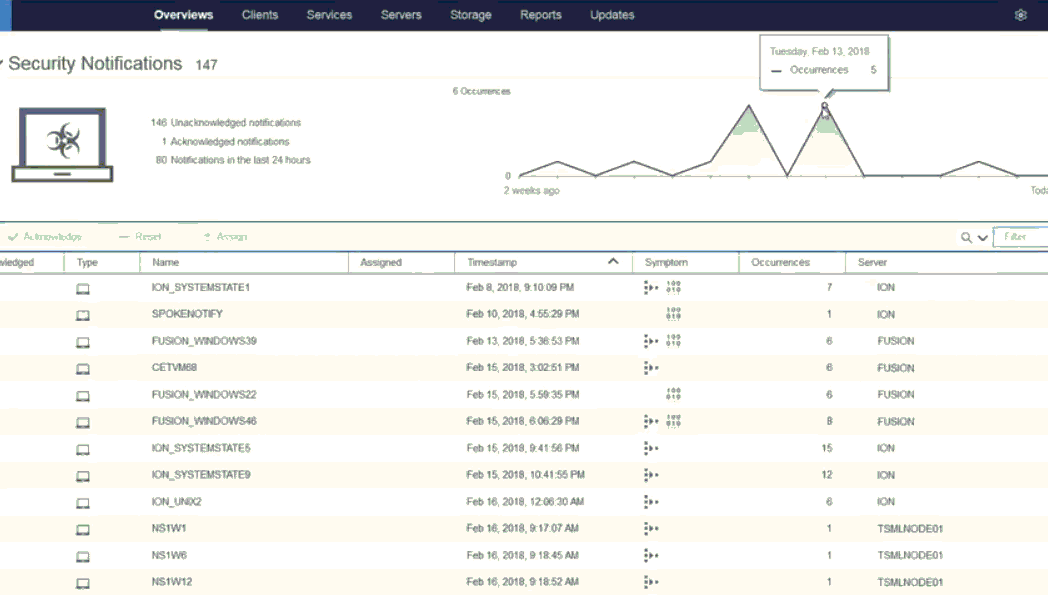The image size is (1048, 606).
Task: Collapse the Security Notifications section
Action: [x=3, y=64]
